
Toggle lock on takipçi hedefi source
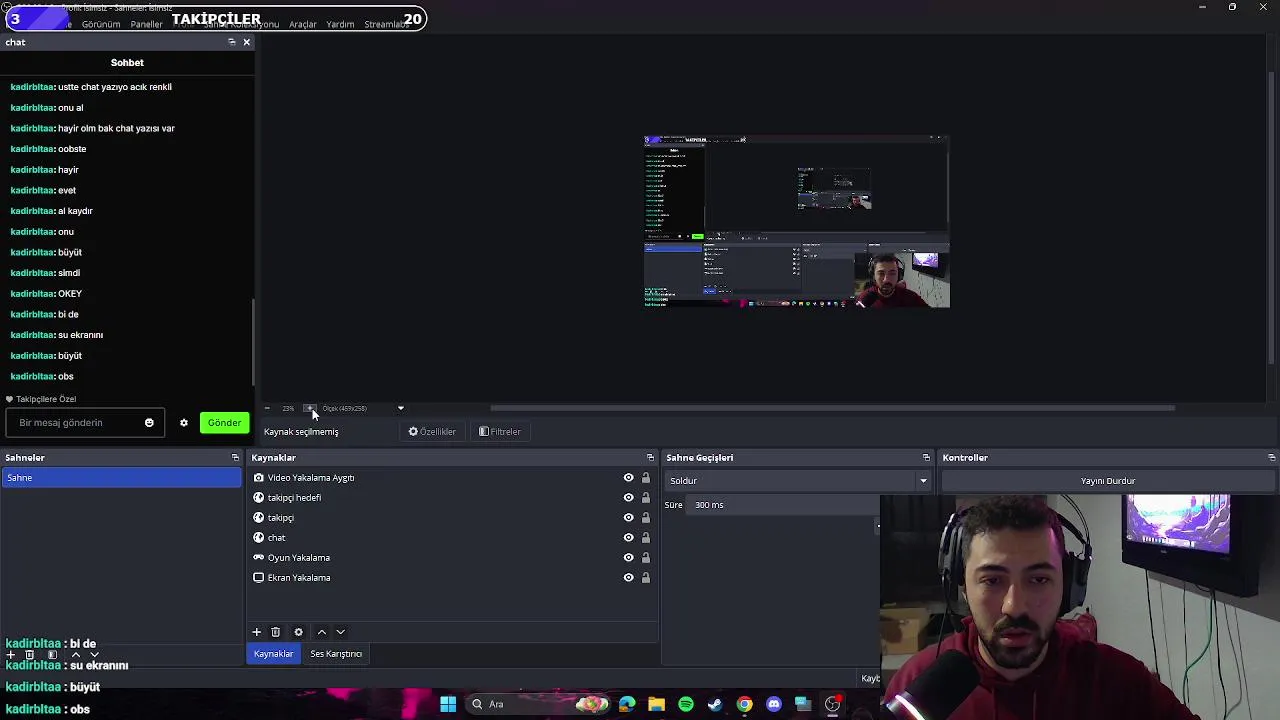(x=645, y=498)
